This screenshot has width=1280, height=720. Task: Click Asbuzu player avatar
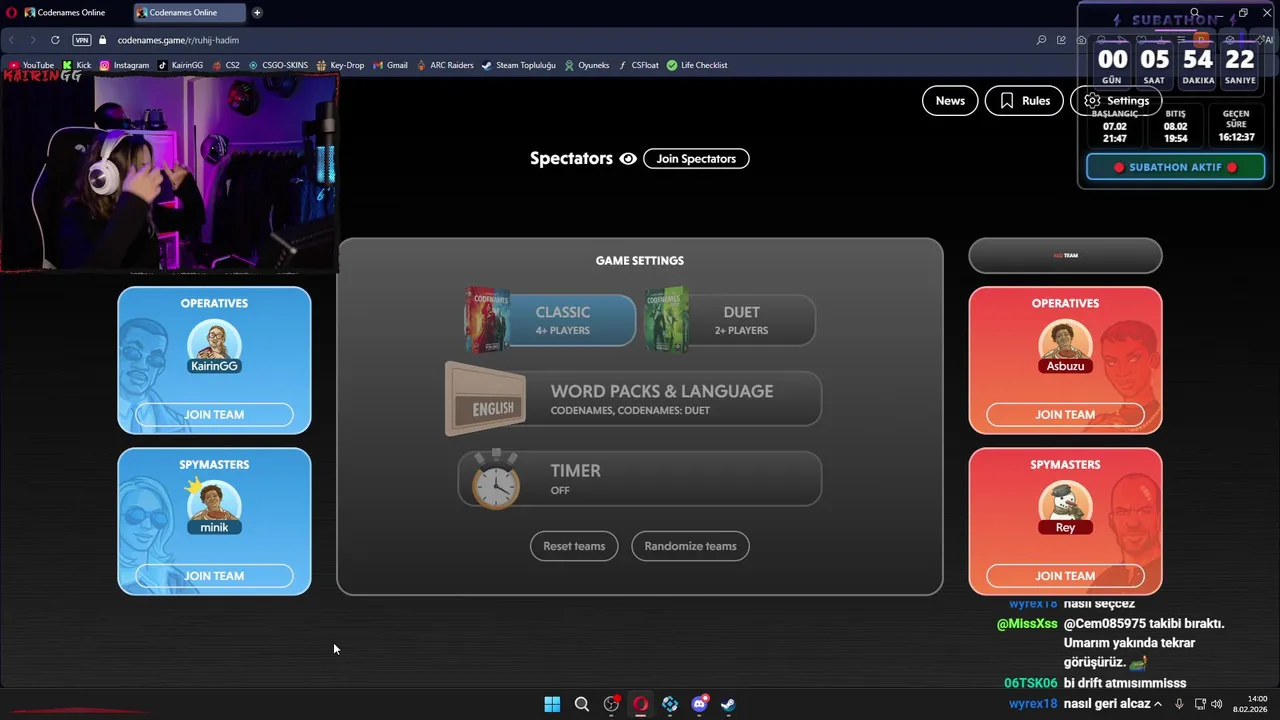point(1065,346)
